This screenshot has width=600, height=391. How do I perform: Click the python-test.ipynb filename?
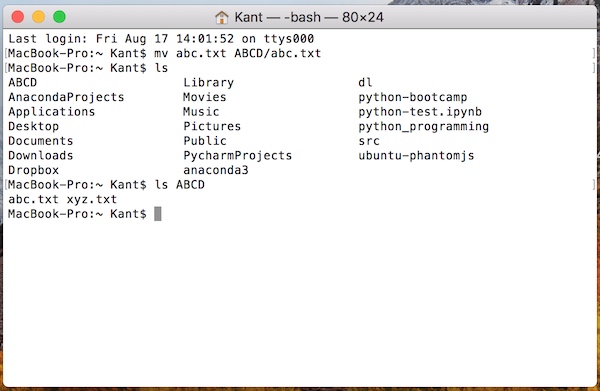(420, 112)
